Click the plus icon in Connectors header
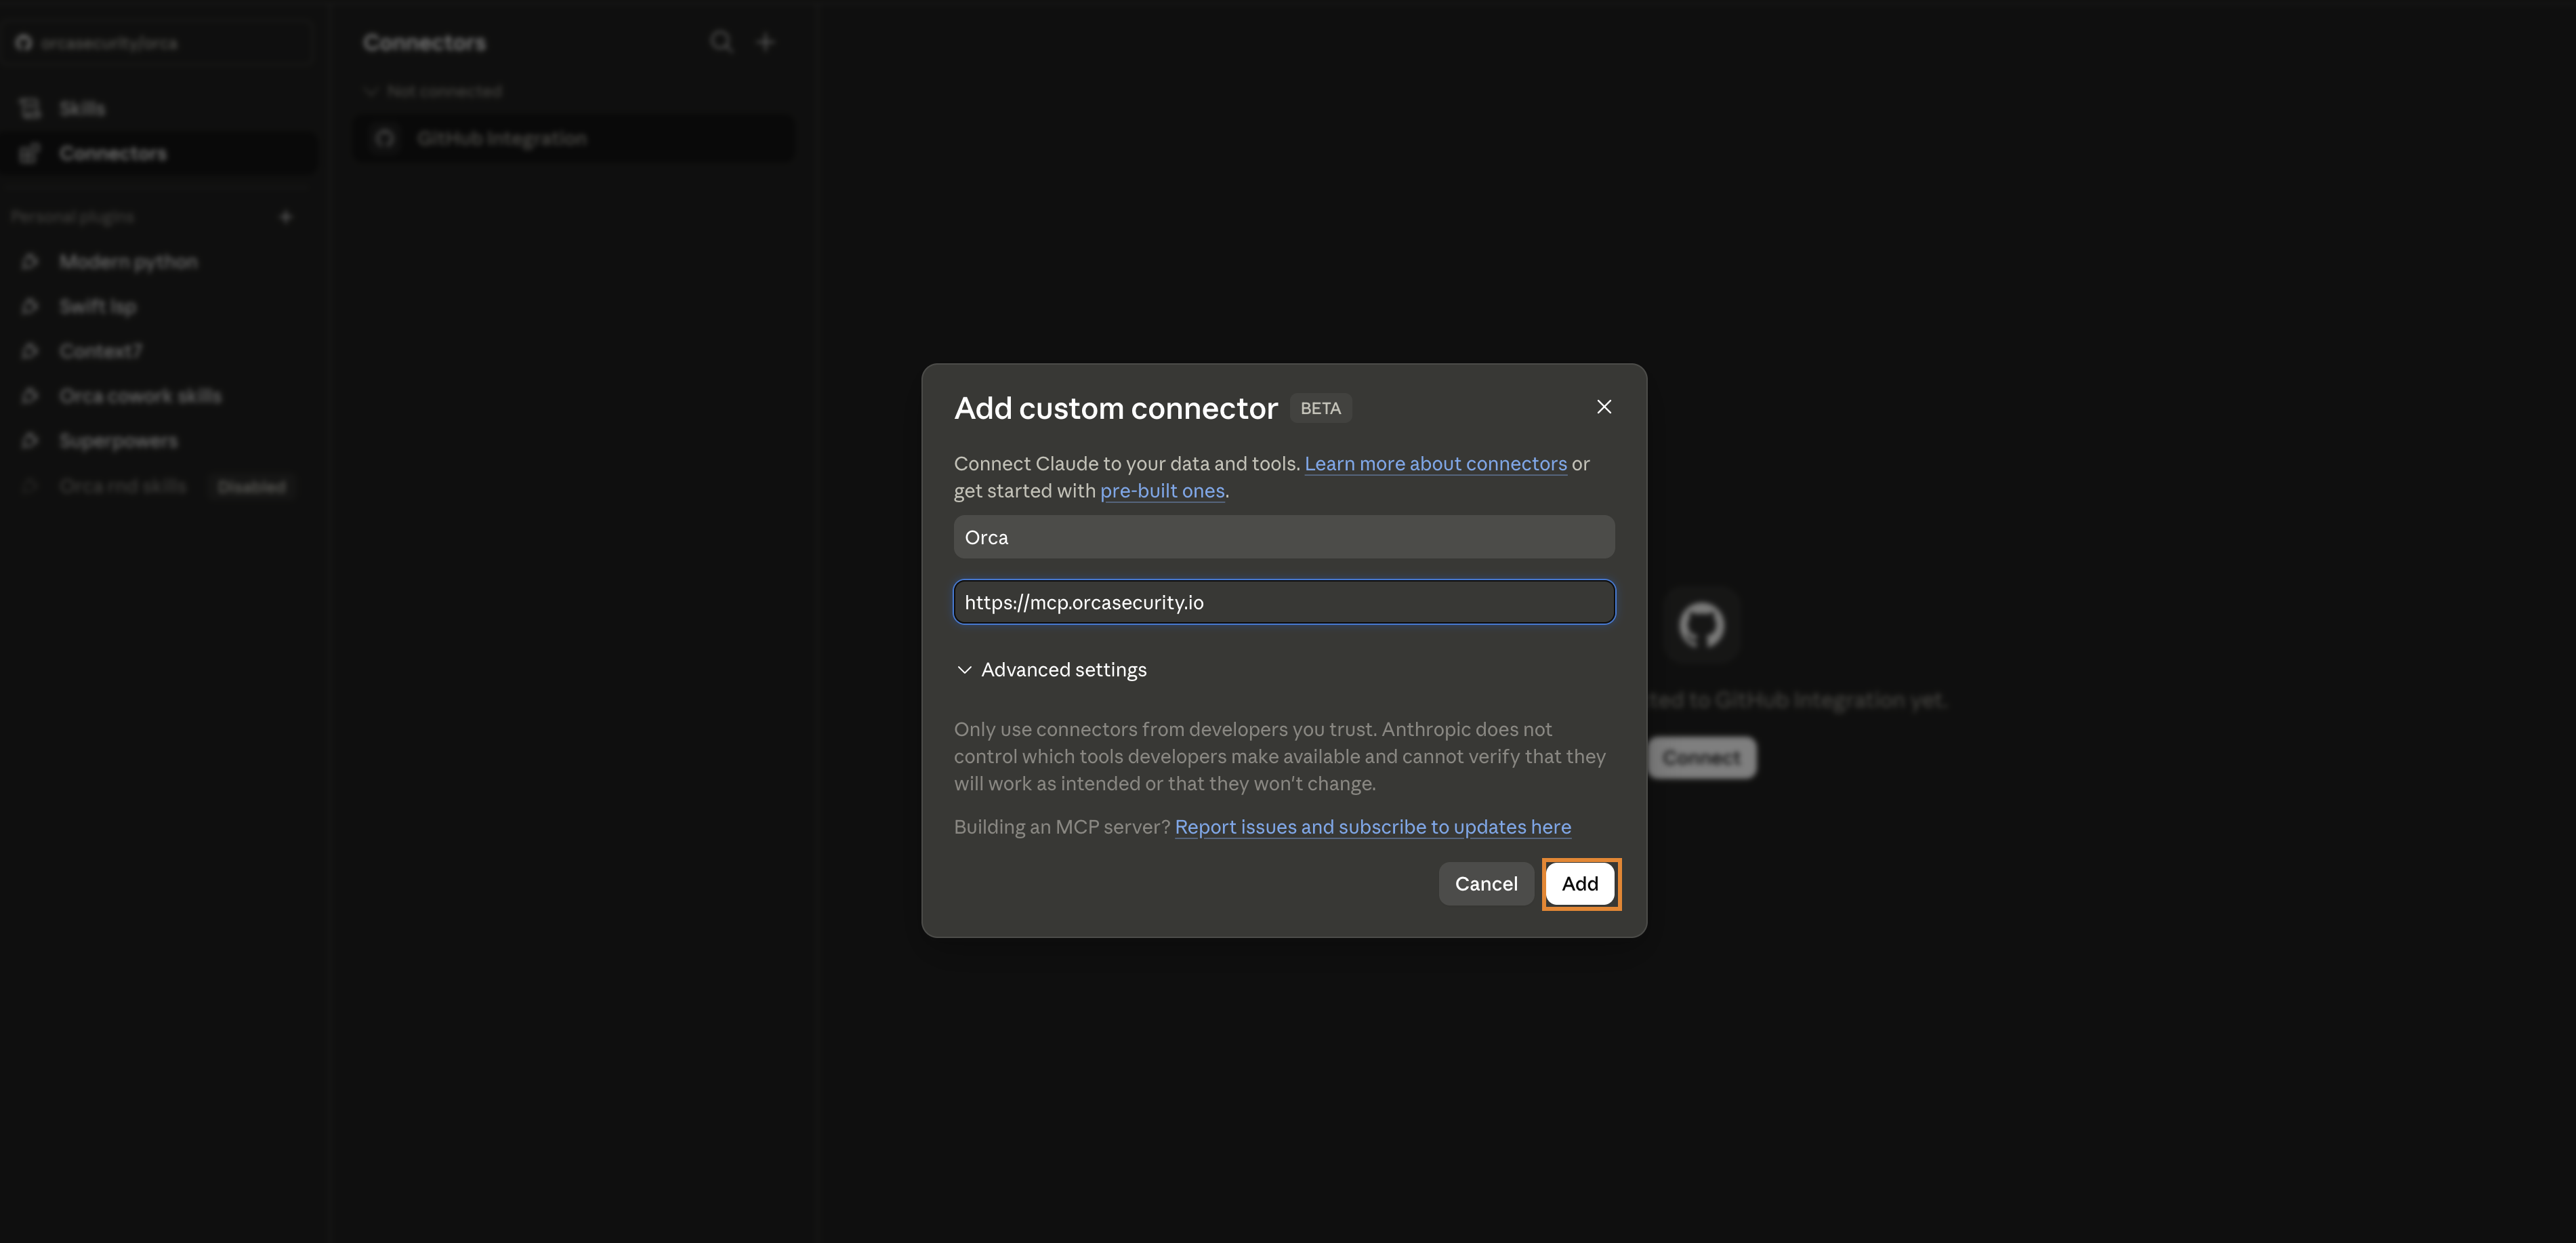Screen dimensions: 2576x1243 (x=766, y=42)
